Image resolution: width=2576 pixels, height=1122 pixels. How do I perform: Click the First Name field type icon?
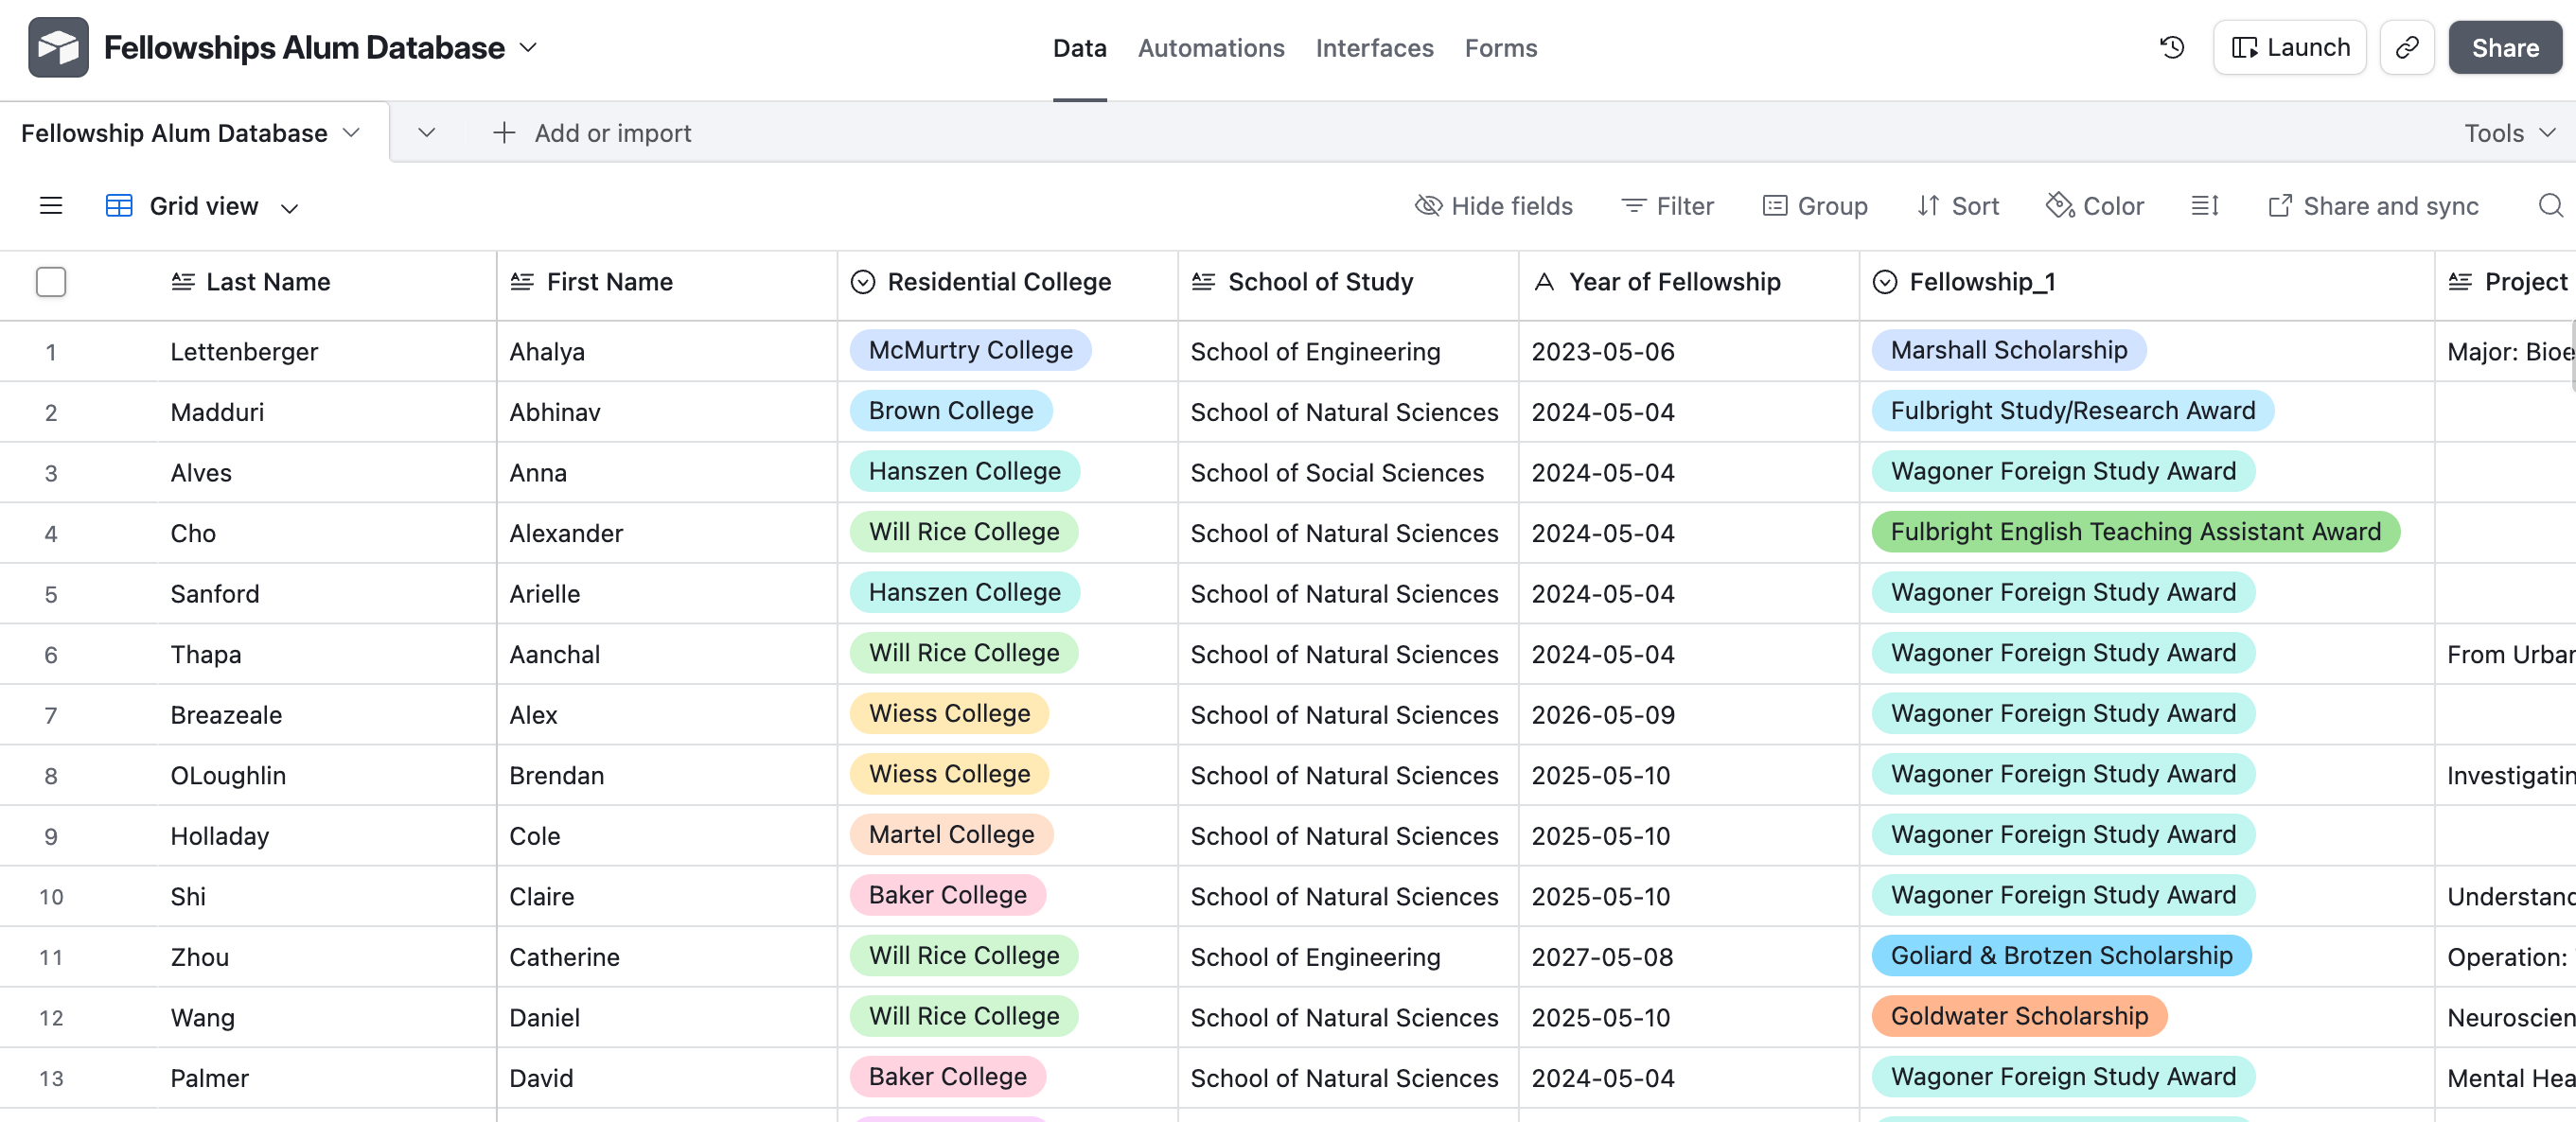(x=522, y=281)
